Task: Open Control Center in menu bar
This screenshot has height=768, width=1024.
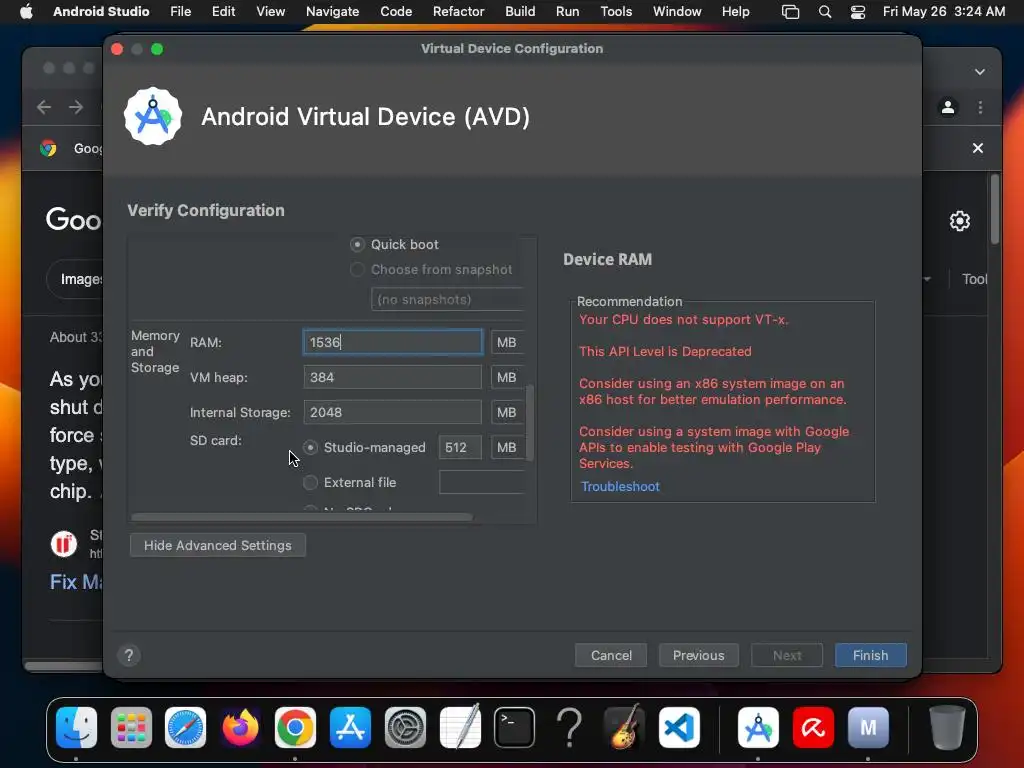Action: coord(857,12)
